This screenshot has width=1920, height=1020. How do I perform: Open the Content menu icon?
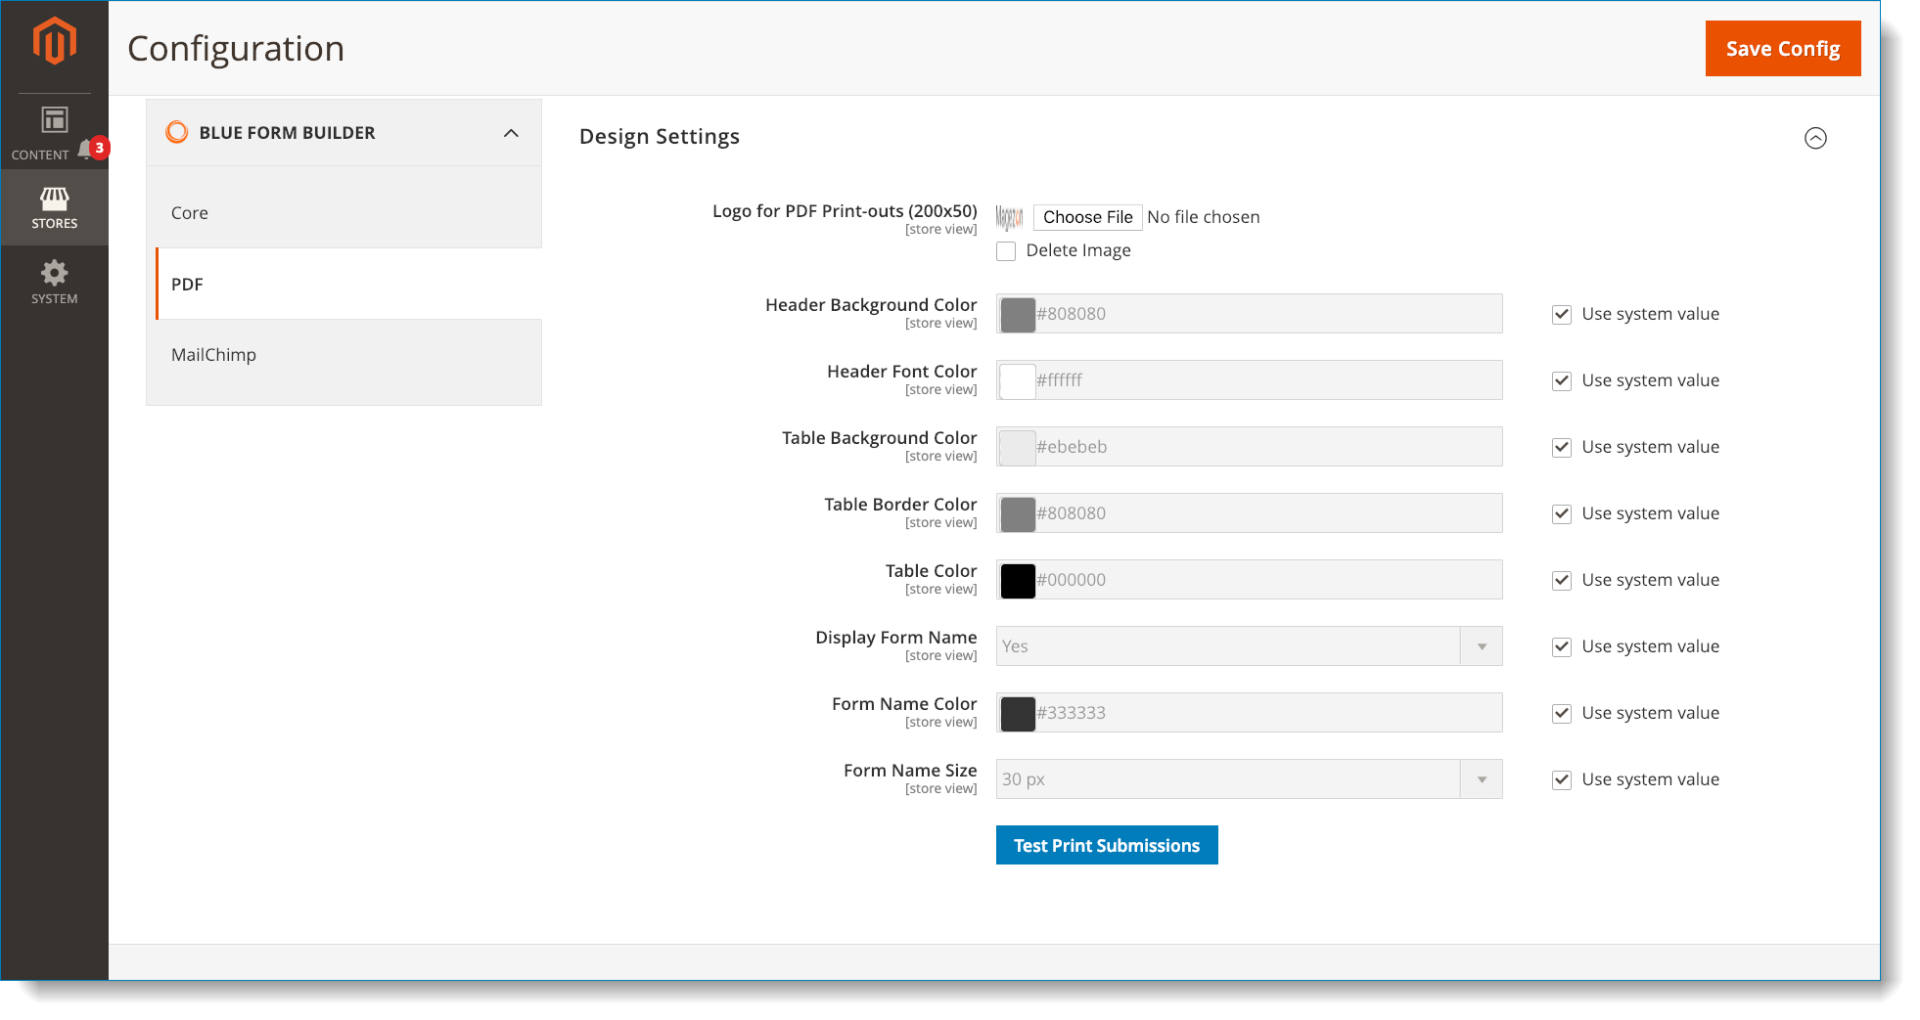(54, 120)
